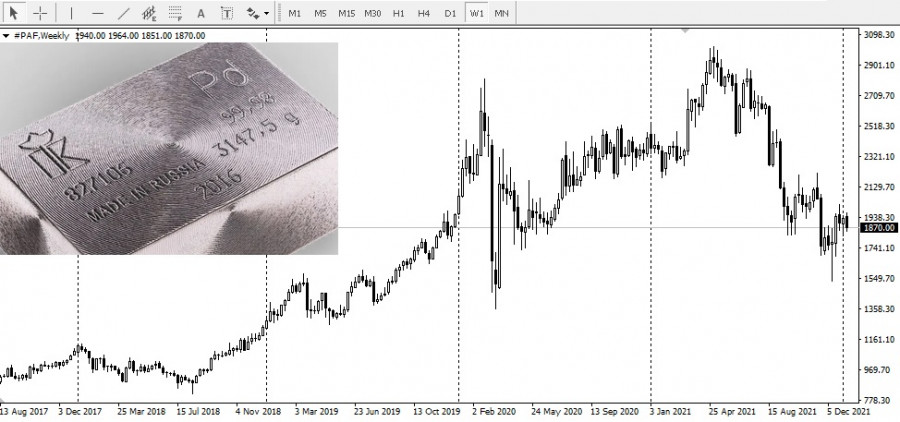Click '5 Dec 2021' on the time axis

[x=848, y=412]
